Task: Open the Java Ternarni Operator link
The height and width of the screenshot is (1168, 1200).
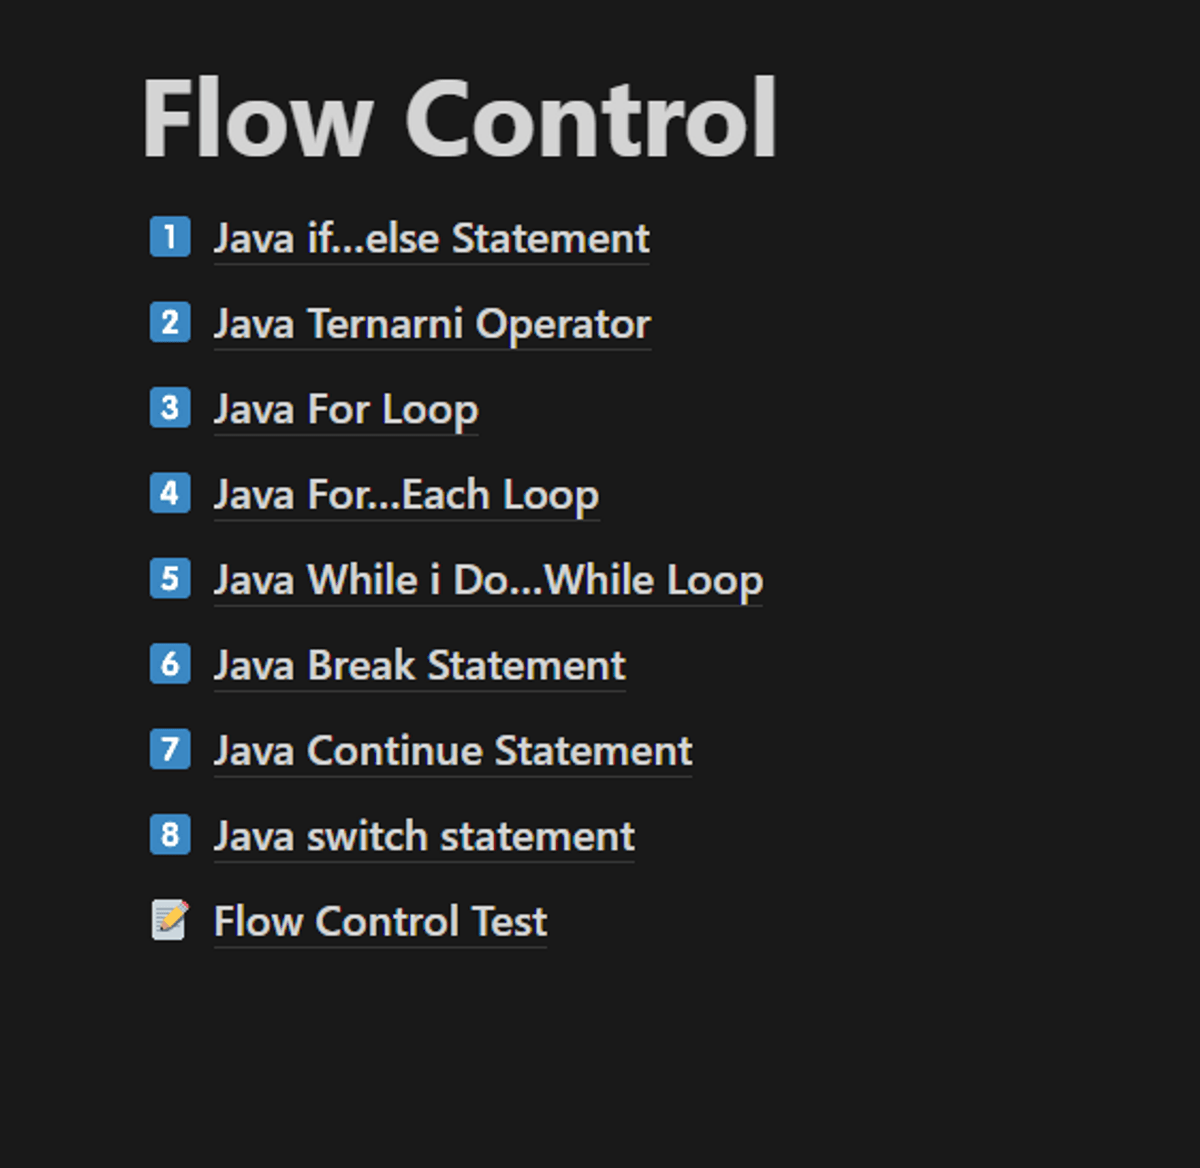Action: pyautogui.click(x=432, y=324)
